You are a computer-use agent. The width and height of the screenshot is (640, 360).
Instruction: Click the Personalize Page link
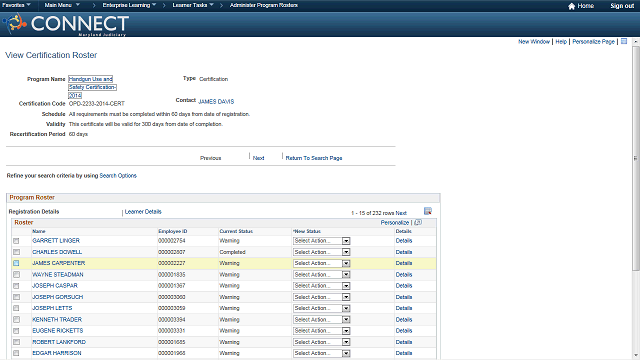pos(593,42)
